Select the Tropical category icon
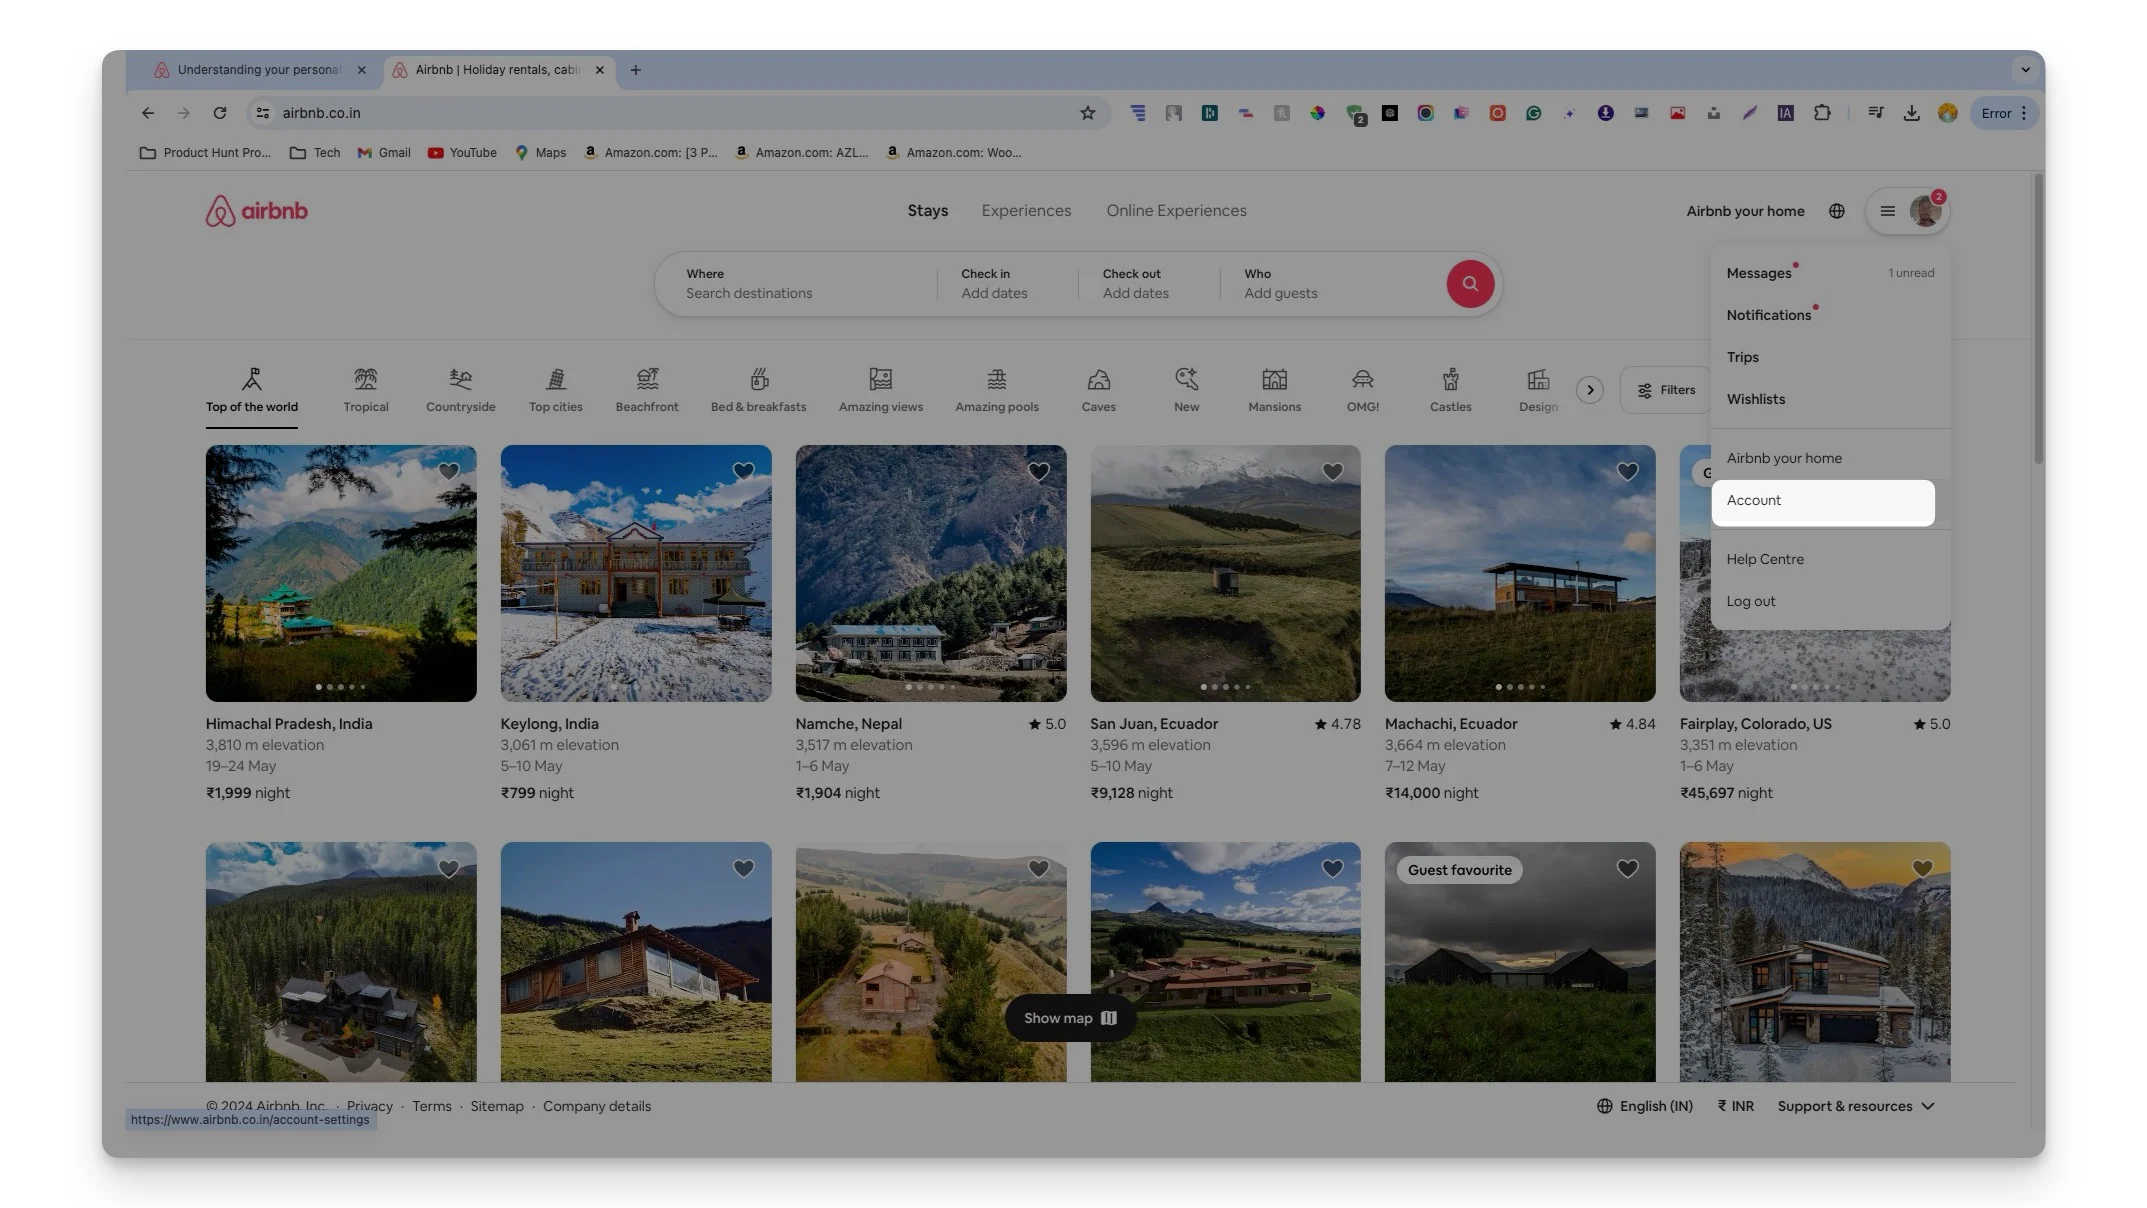 [366, 379]
